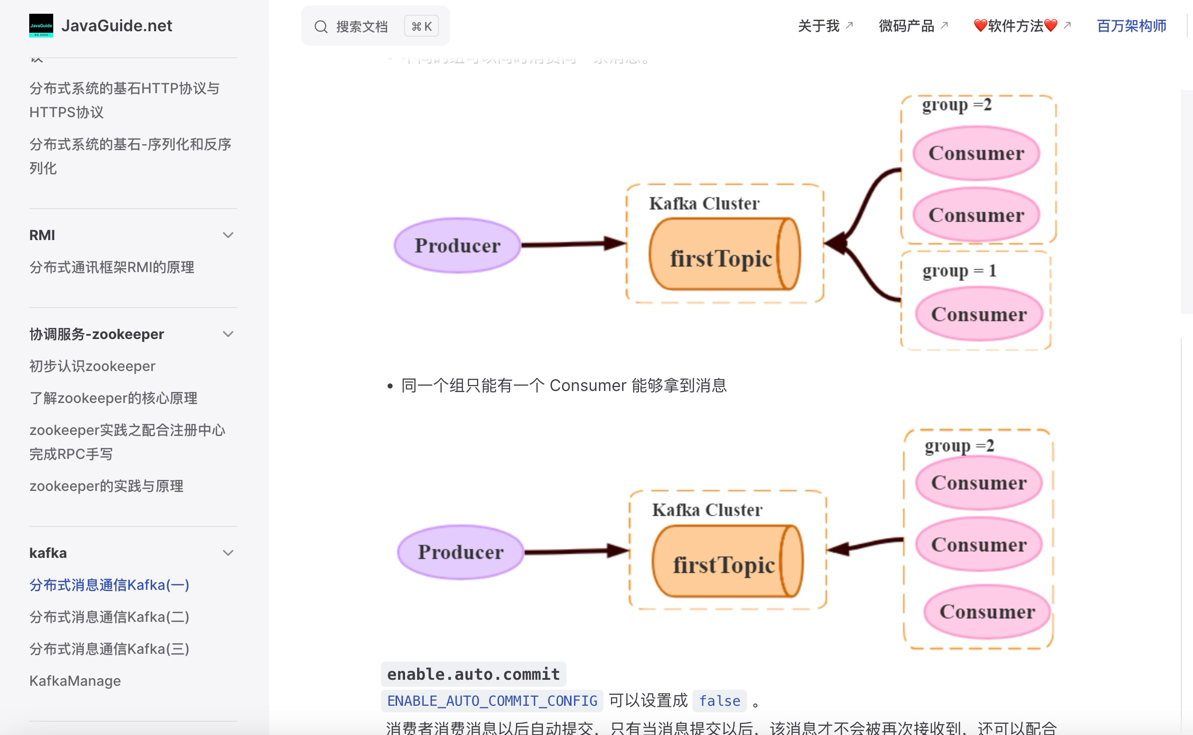Click the ⌘K shortcut badge
This screenshot has width=1193, height=735.
click(422, 27)
